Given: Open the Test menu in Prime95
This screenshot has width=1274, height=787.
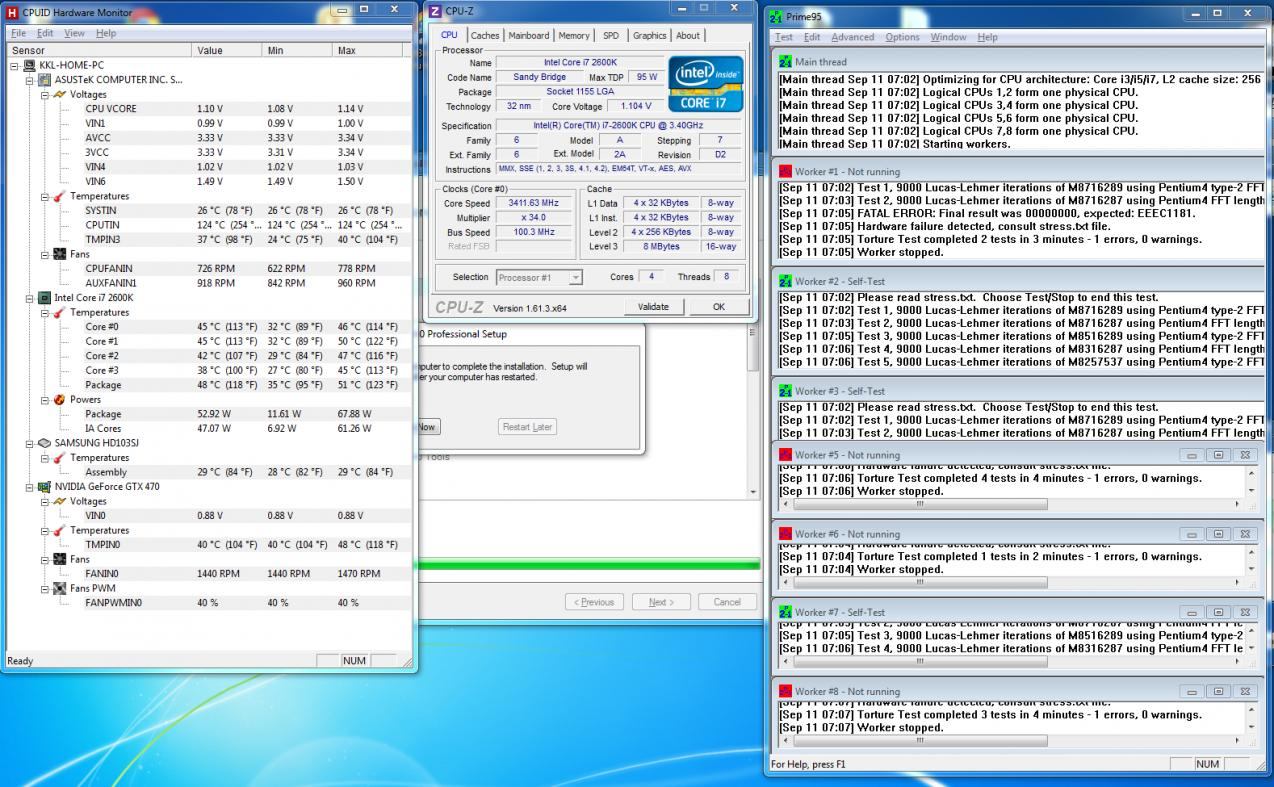Looking at the screenshot, I should coord(784,37).
